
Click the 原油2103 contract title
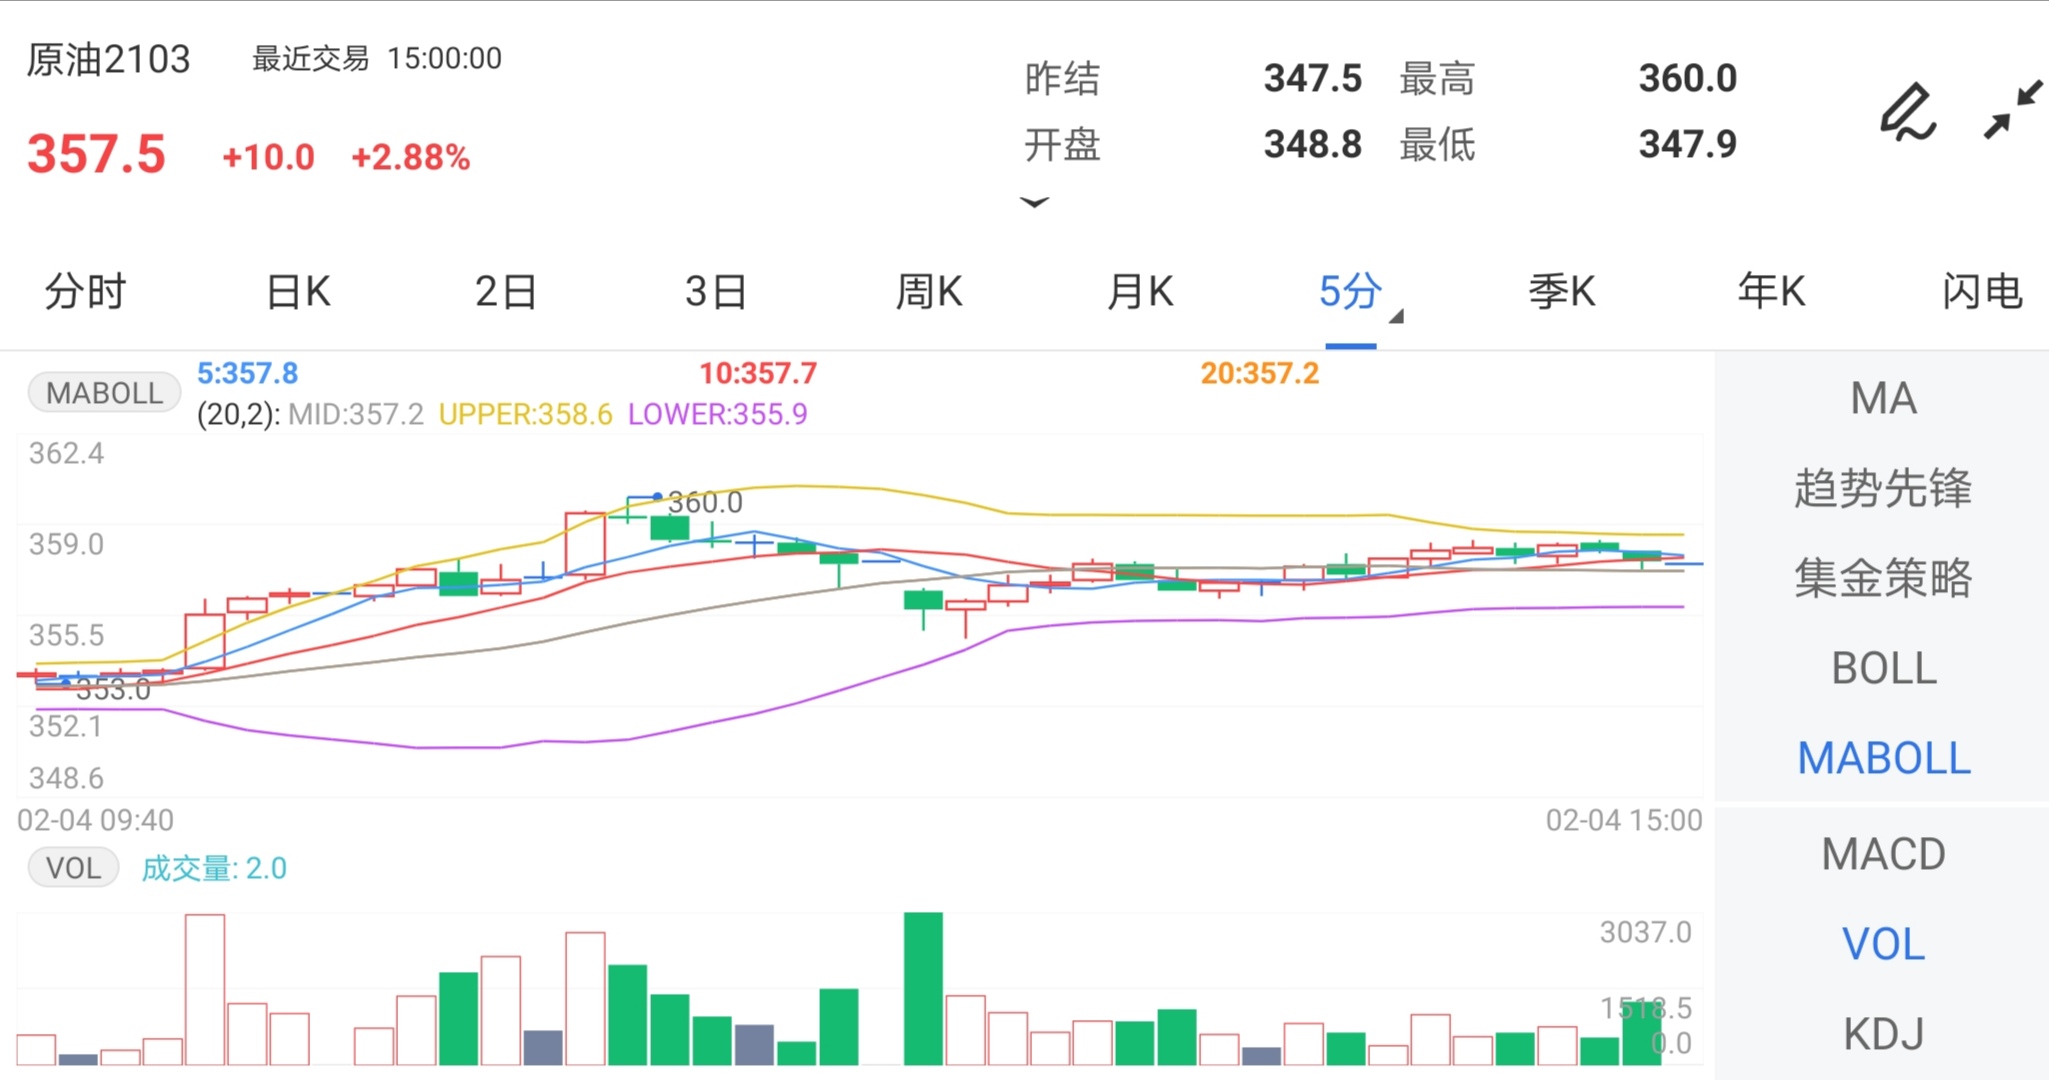pyautogui.click(x=108, y=60)
